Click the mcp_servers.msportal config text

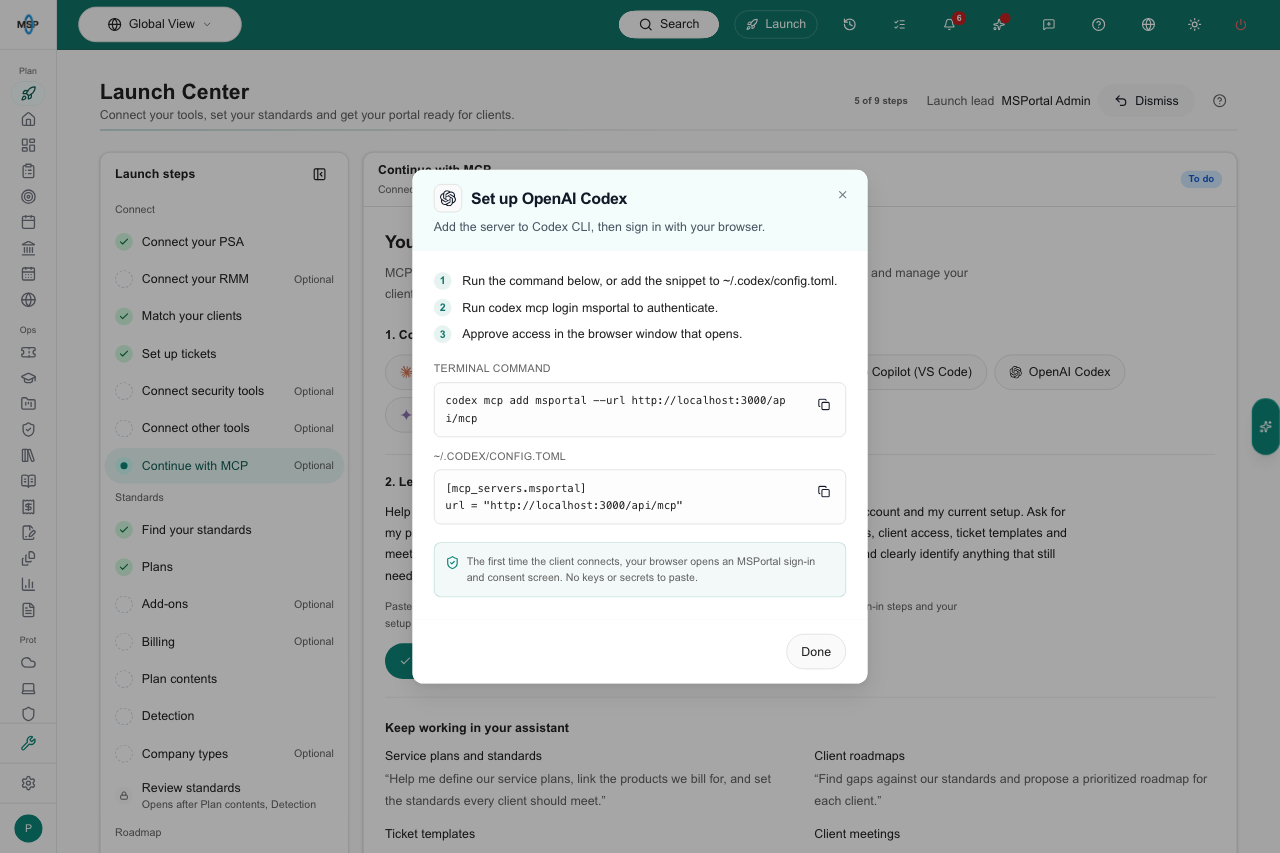[516, 488]
